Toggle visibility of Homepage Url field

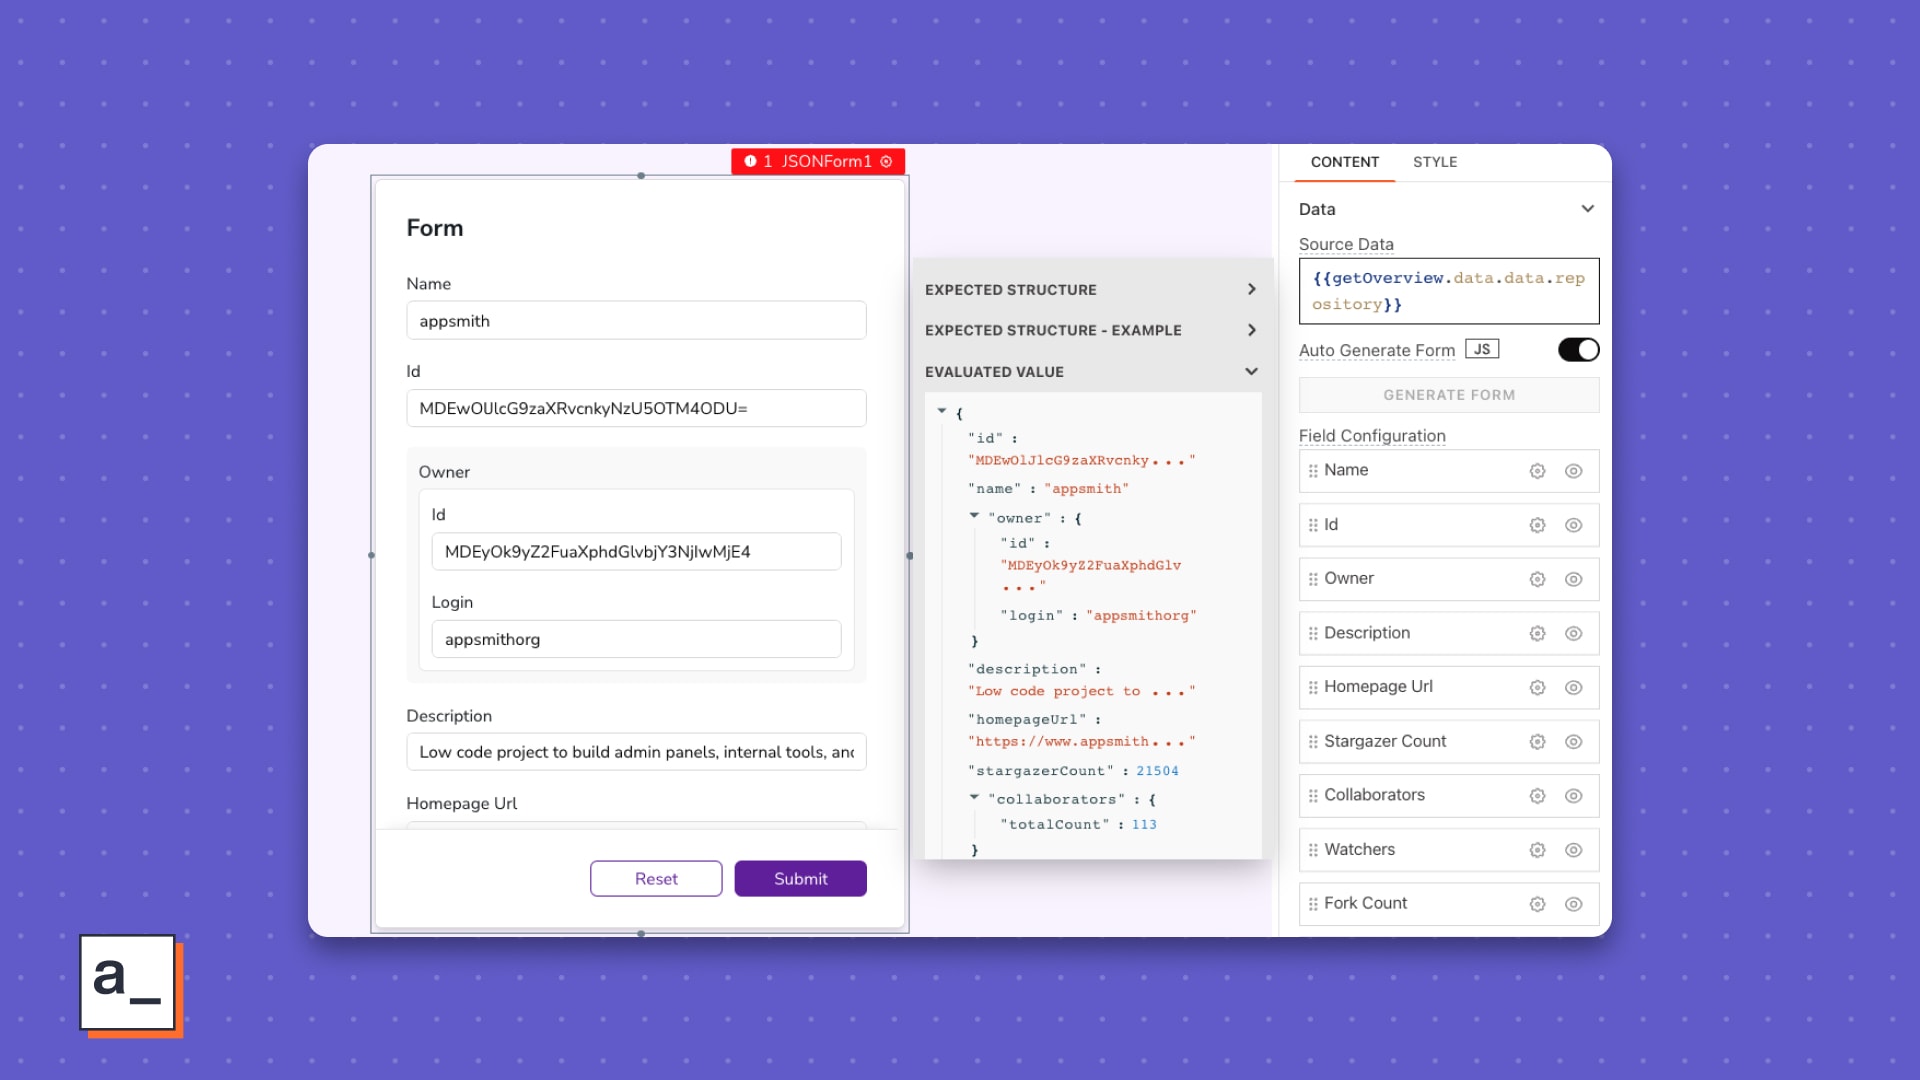[x=1573, y=687]
